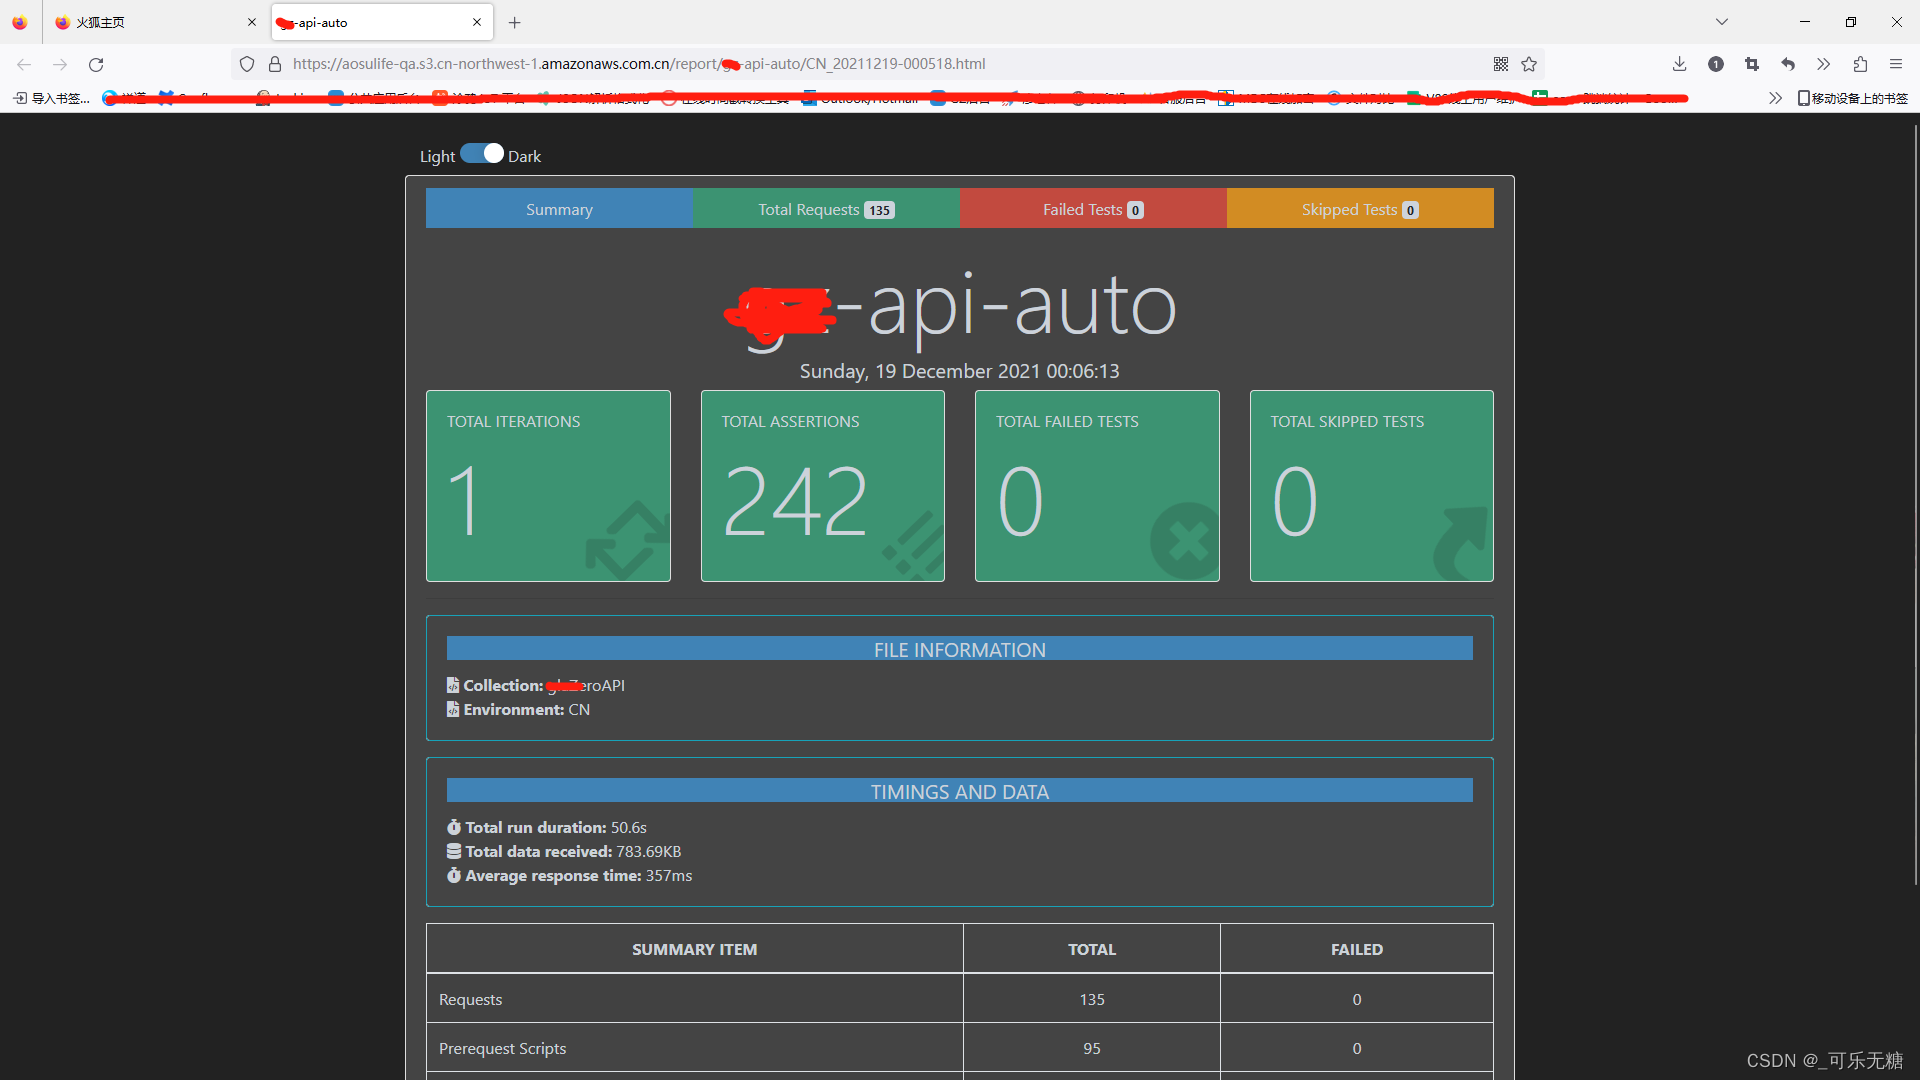Viewport: 1920px width, 1080px height.
Task: Click the Total data received database icon
Action: pyautogui.click(x=454, y=851)
